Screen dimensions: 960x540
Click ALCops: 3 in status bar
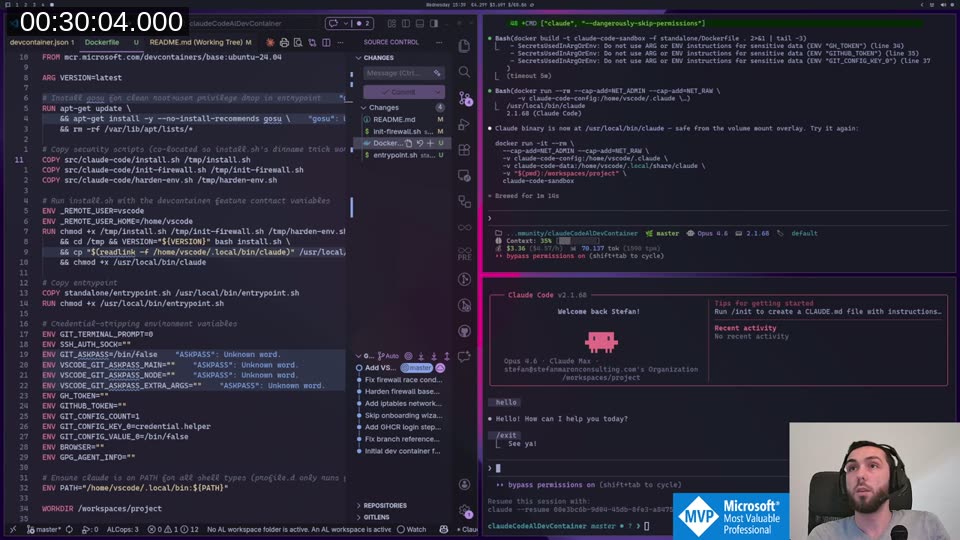[122, 529]
